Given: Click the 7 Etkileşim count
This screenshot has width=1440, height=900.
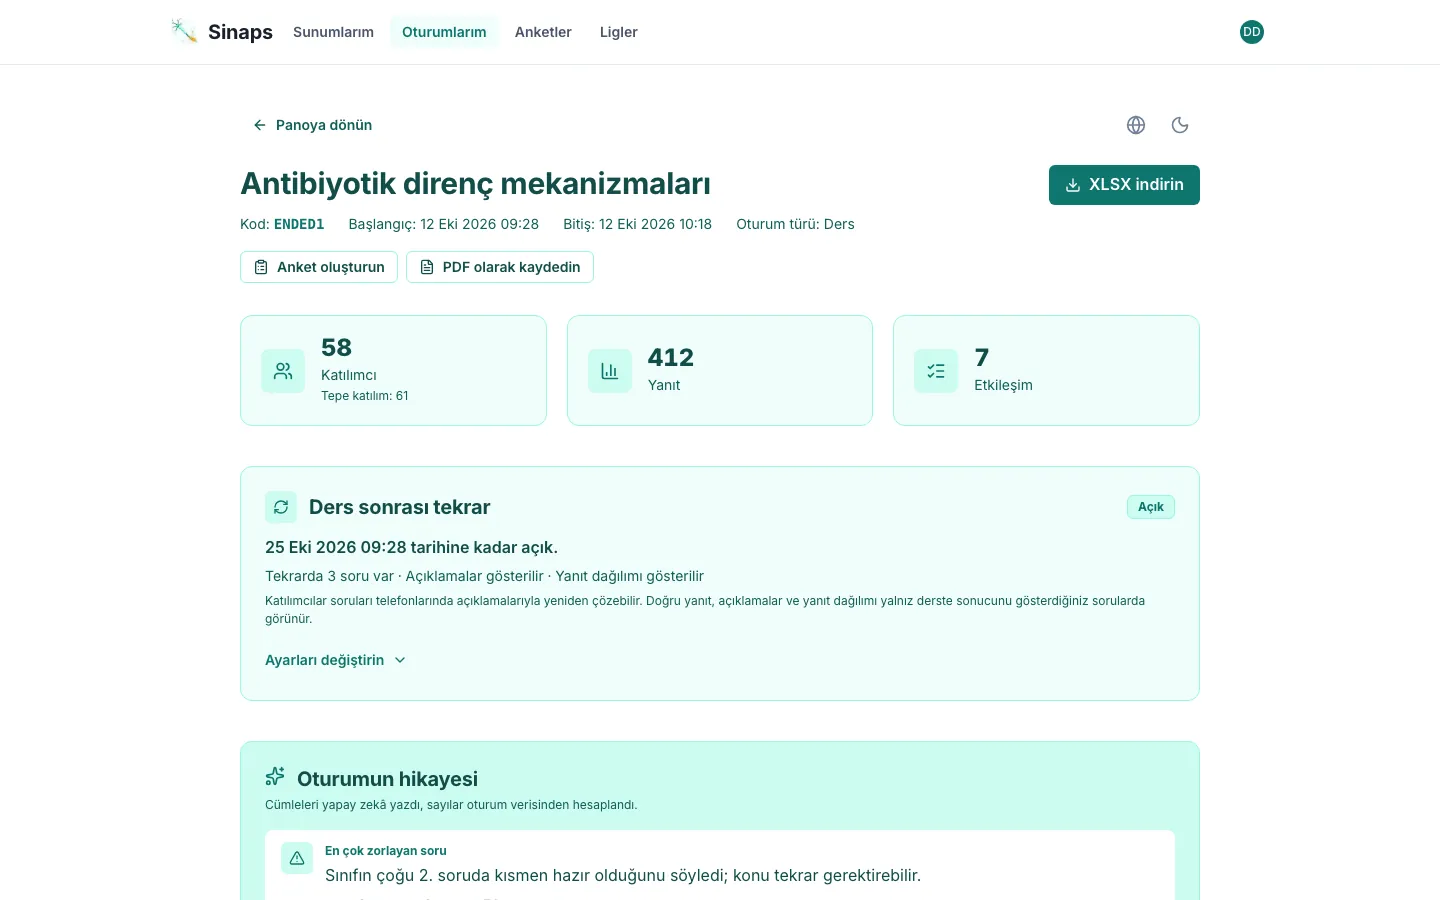Looking at the screenshot, I should (x=981, y=357).
